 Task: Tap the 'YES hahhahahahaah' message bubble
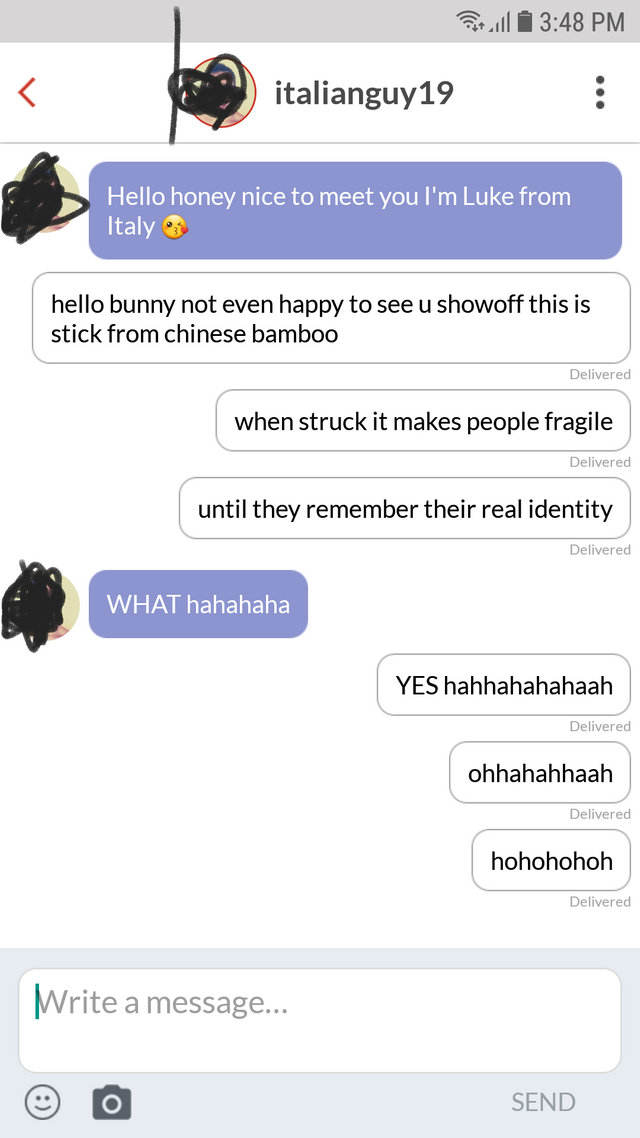coord(504,684)
